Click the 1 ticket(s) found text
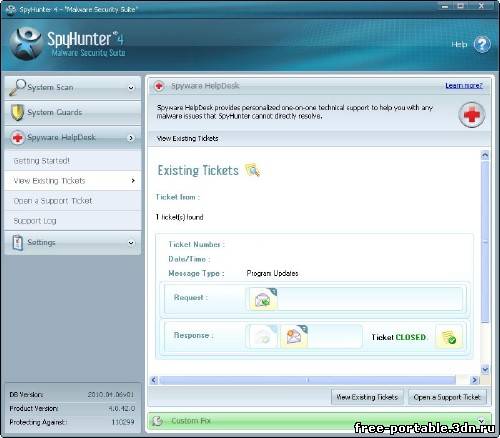 pos(179,217)
